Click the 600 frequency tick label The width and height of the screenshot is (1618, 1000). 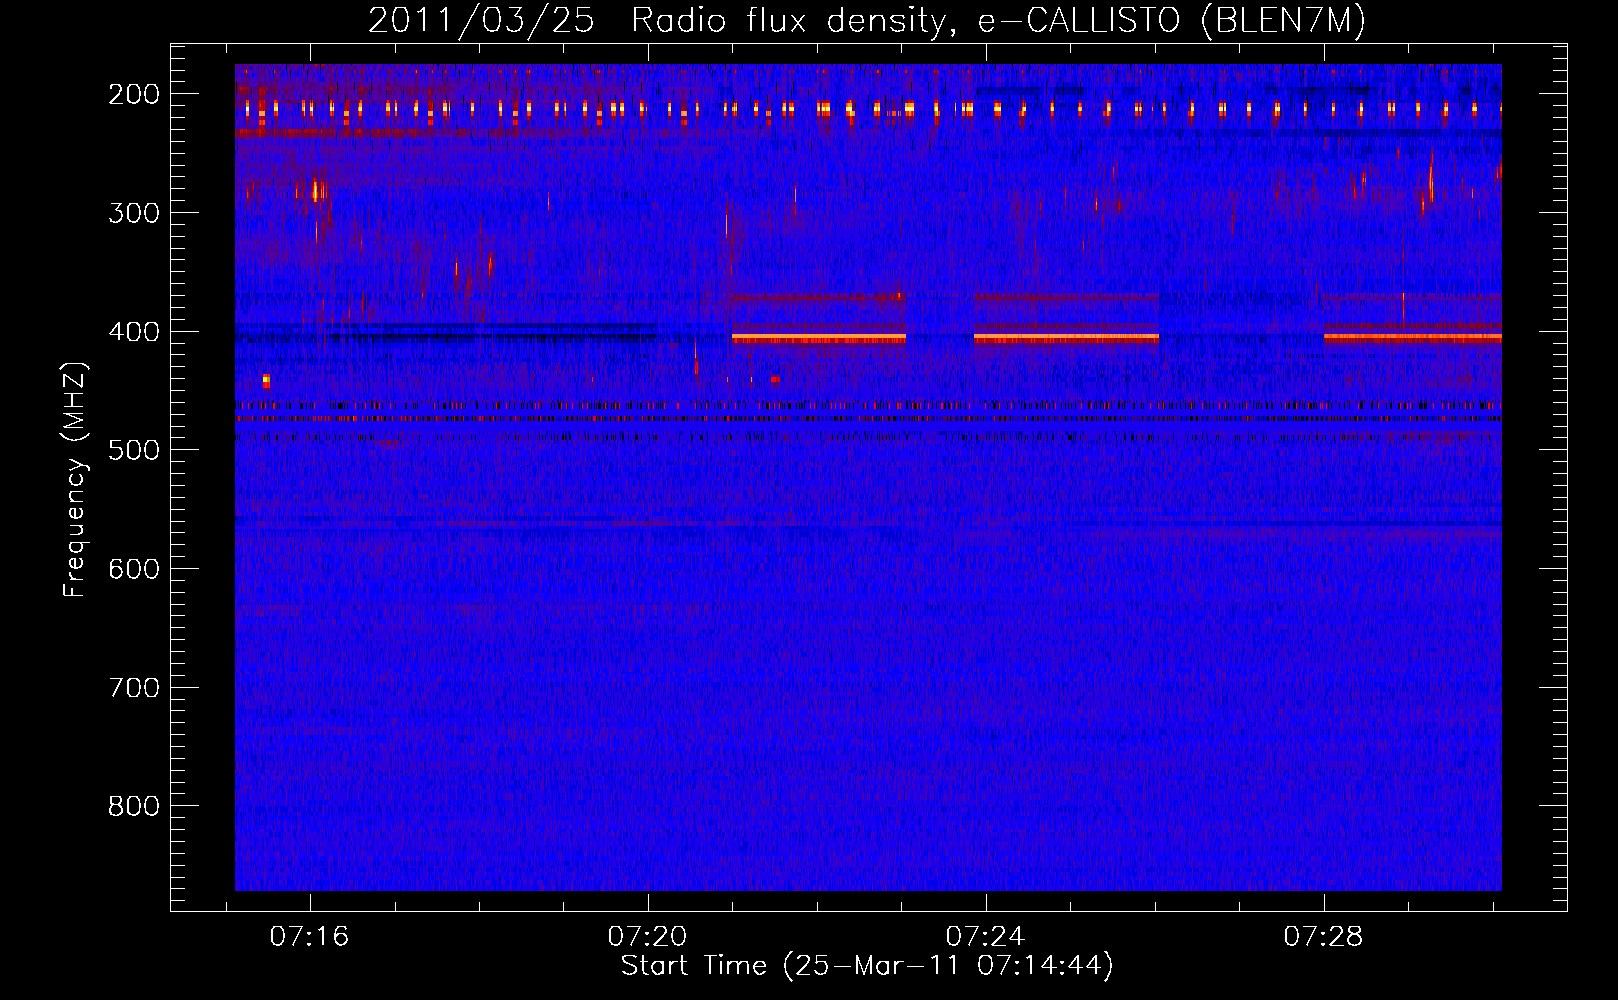pyautogui.click(x=134, y=569)
